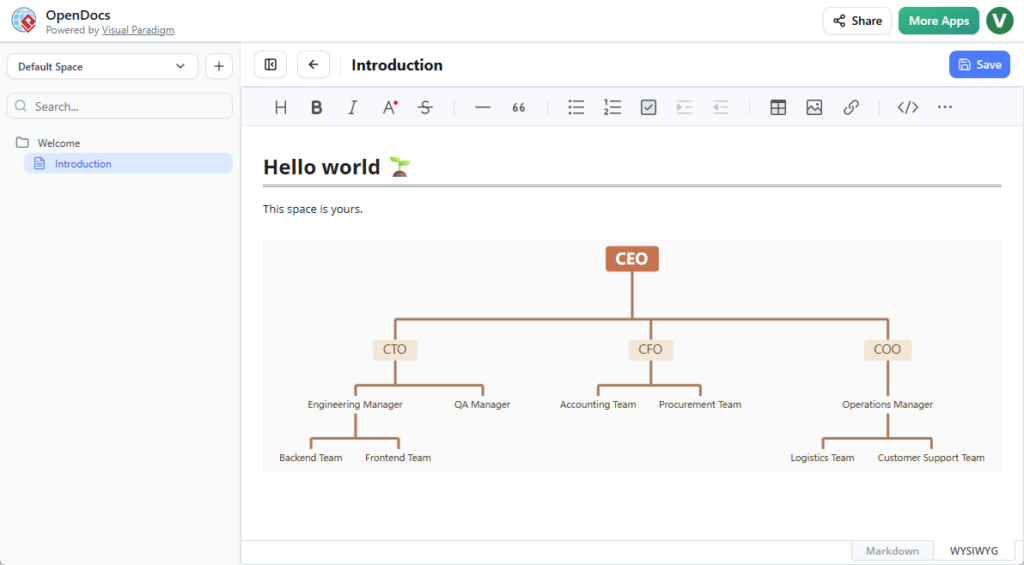Open the Default Space dropdown
The height and width of the screenshot is (565, 1024).
pyautogui.click(x=102, y=66)
